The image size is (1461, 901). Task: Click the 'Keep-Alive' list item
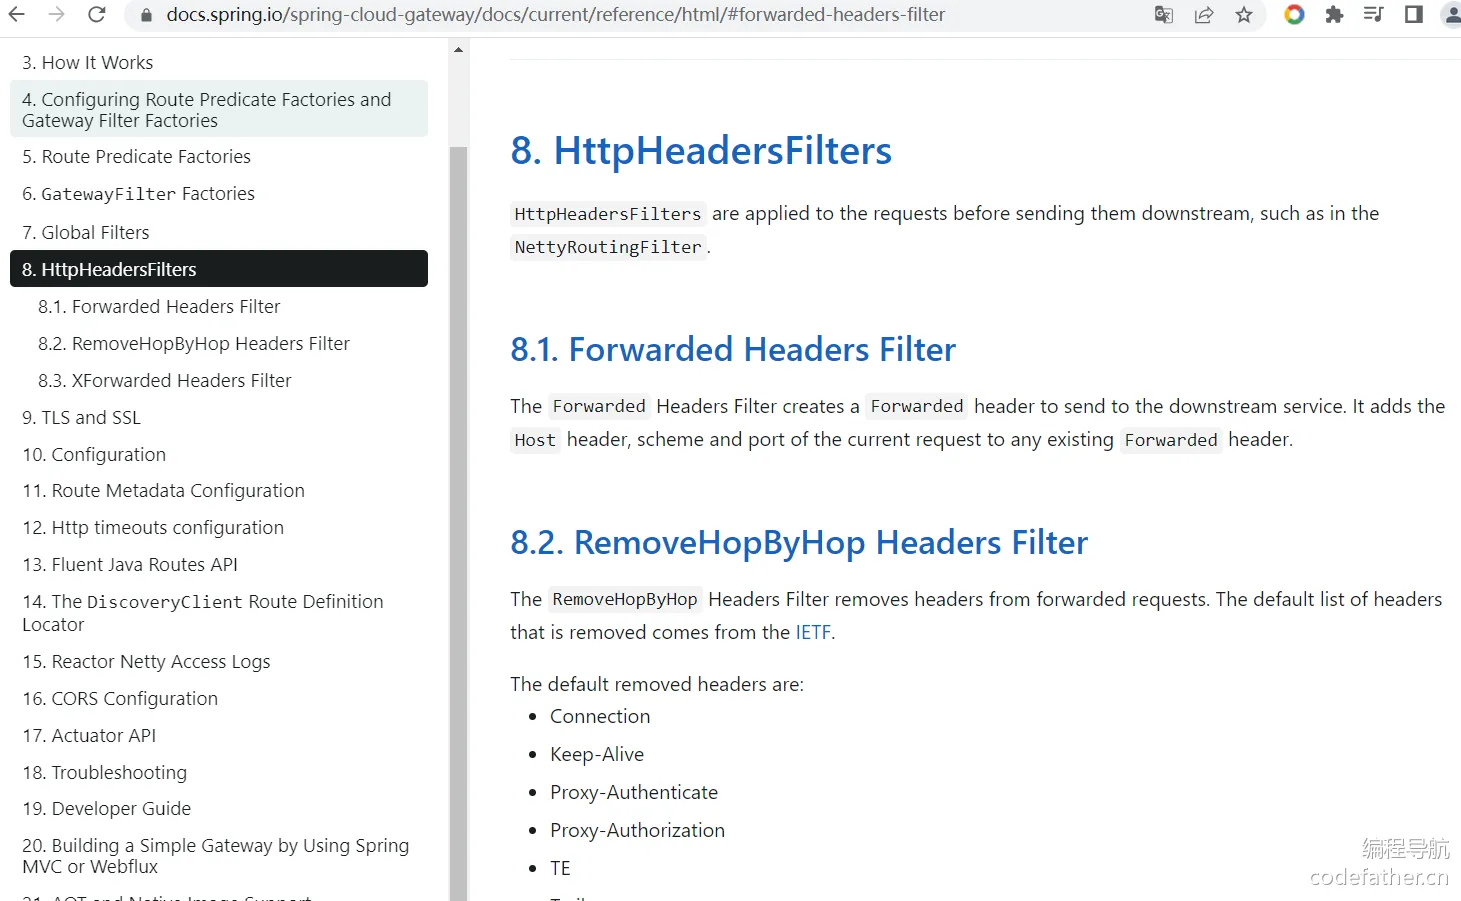tap(597, 755)
